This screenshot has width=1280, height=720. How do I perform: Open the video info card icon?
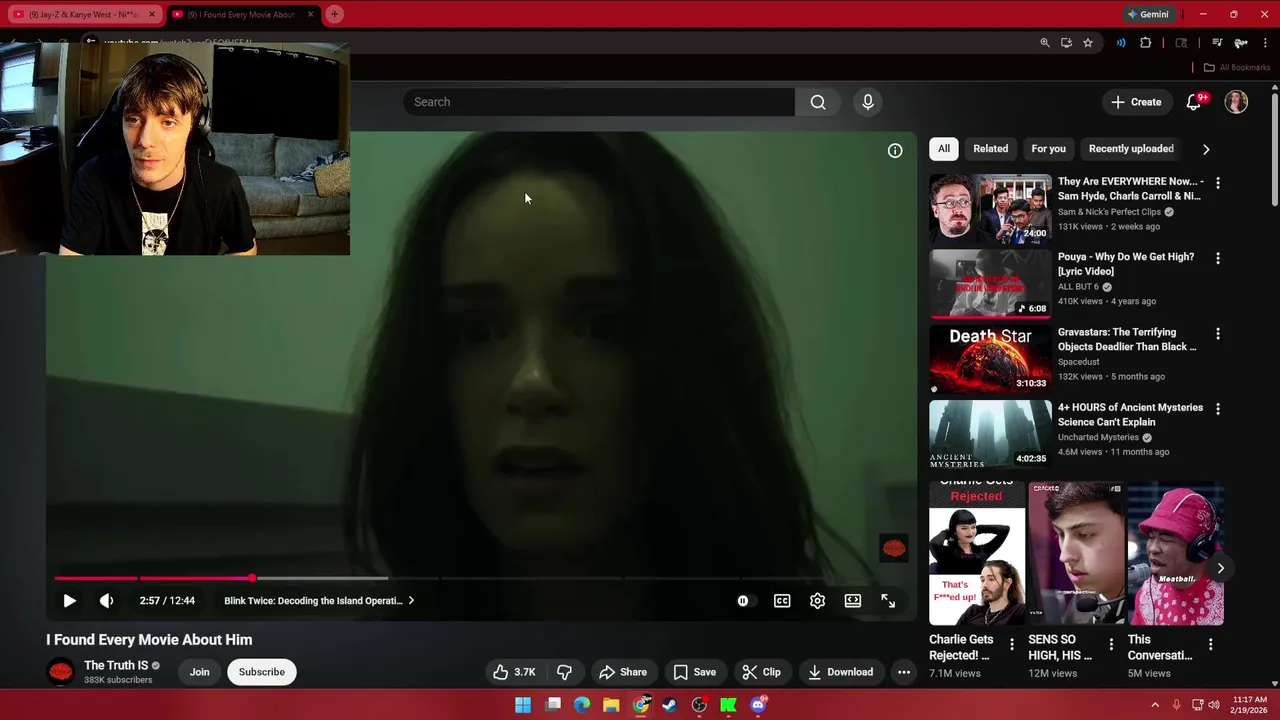[x=895, y=150]
